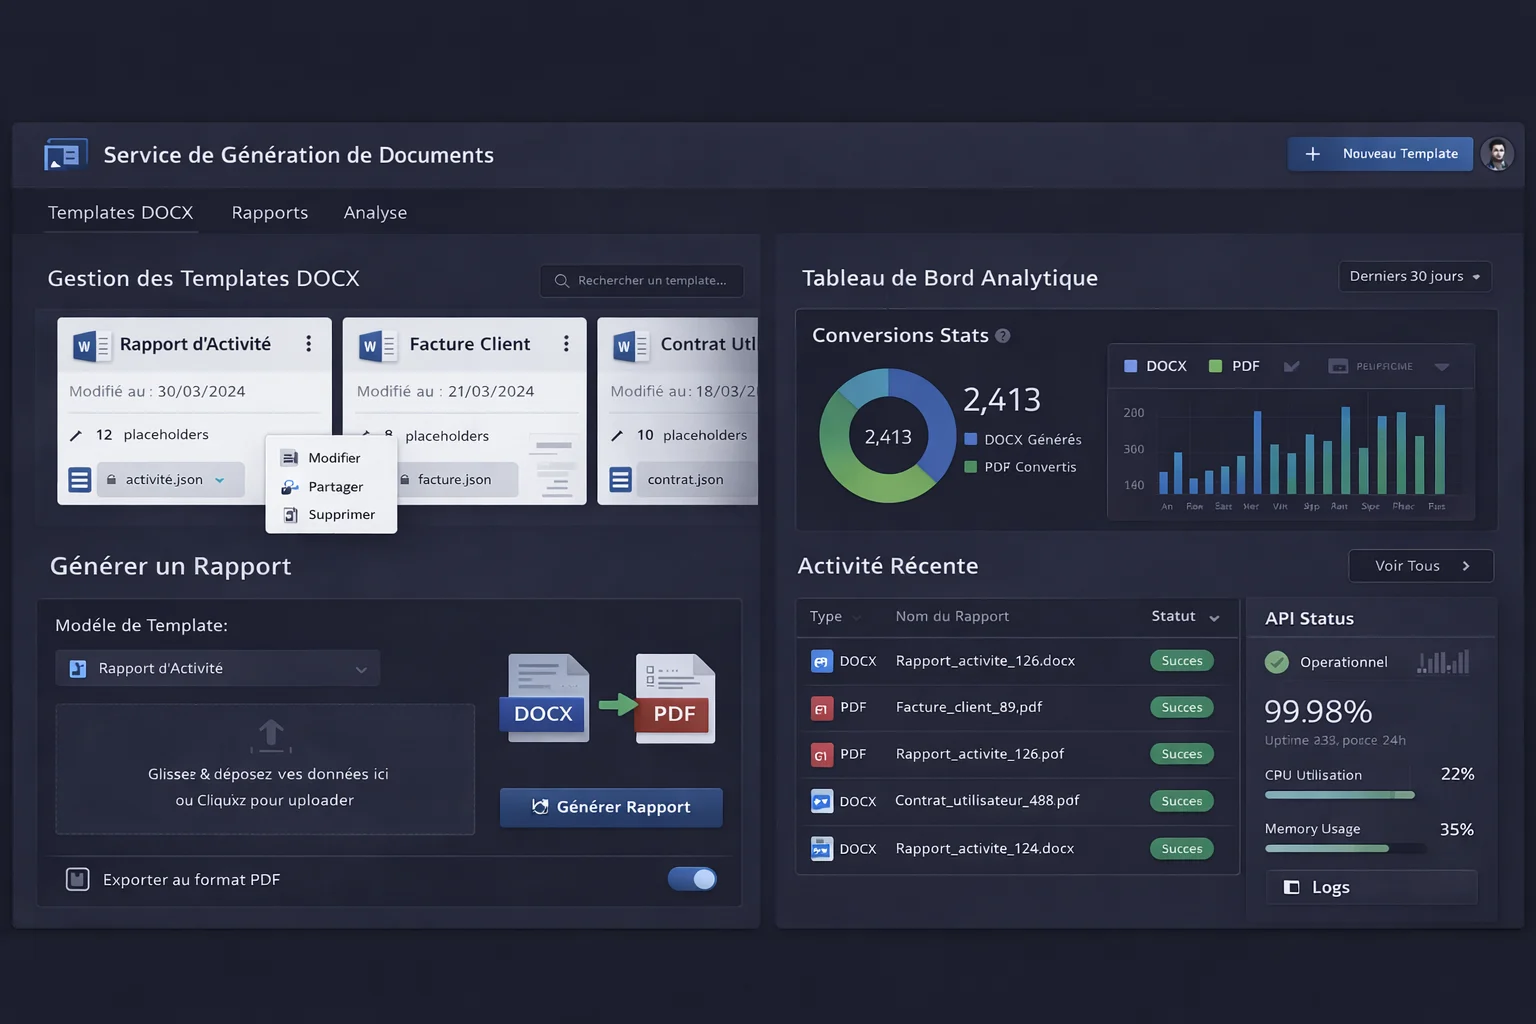1536x1024 pixels.
Task: Click the PDF file icon for Facture_client_89.pdf
Action: pyautogui.click(x=821, y=708)
